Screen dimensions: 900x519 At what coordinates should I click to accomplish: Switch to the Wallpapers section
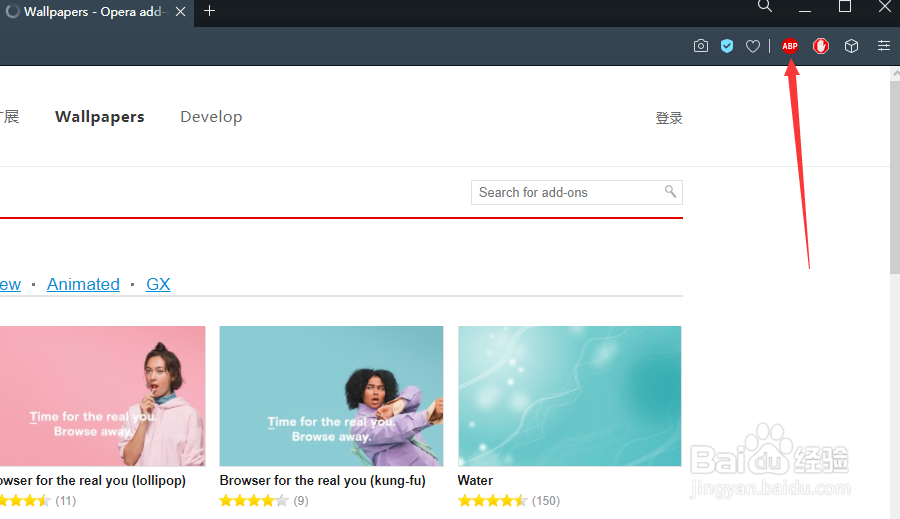coord(99,117)
